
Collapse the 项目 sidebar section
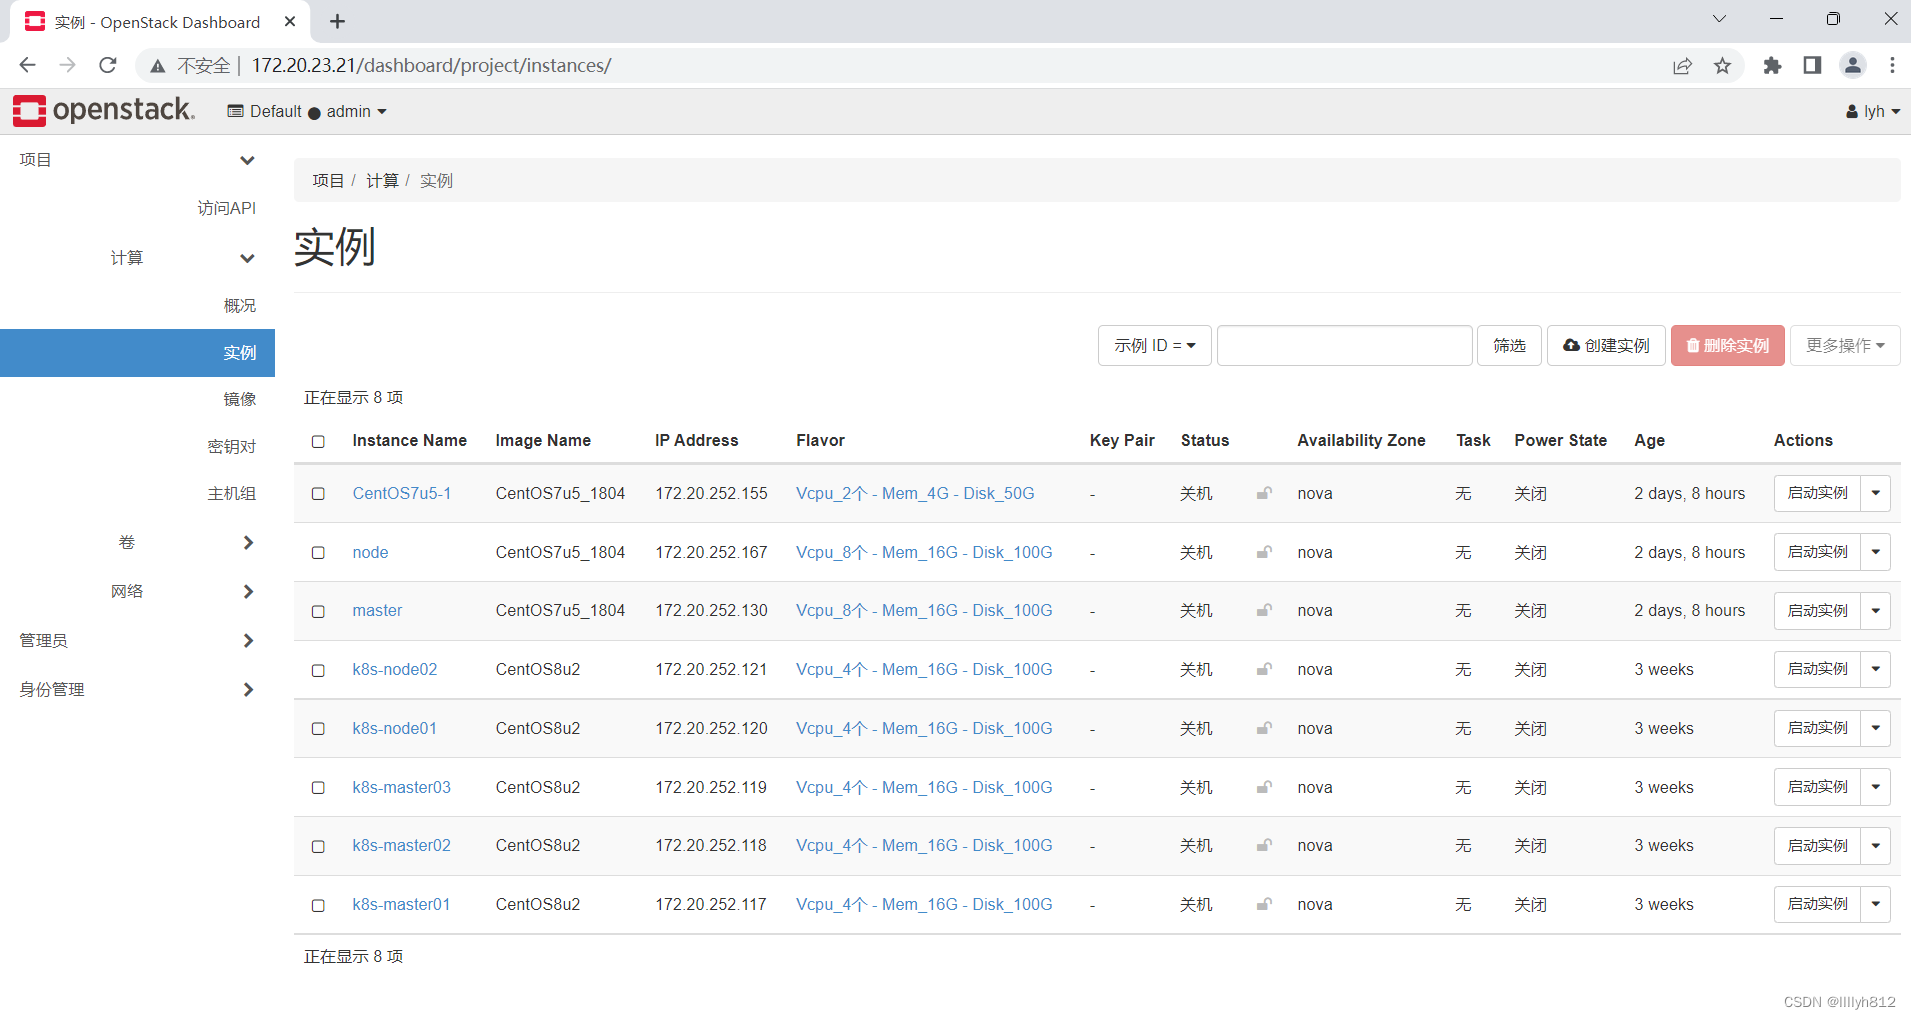pyautogui.click(x=137, y=160)
